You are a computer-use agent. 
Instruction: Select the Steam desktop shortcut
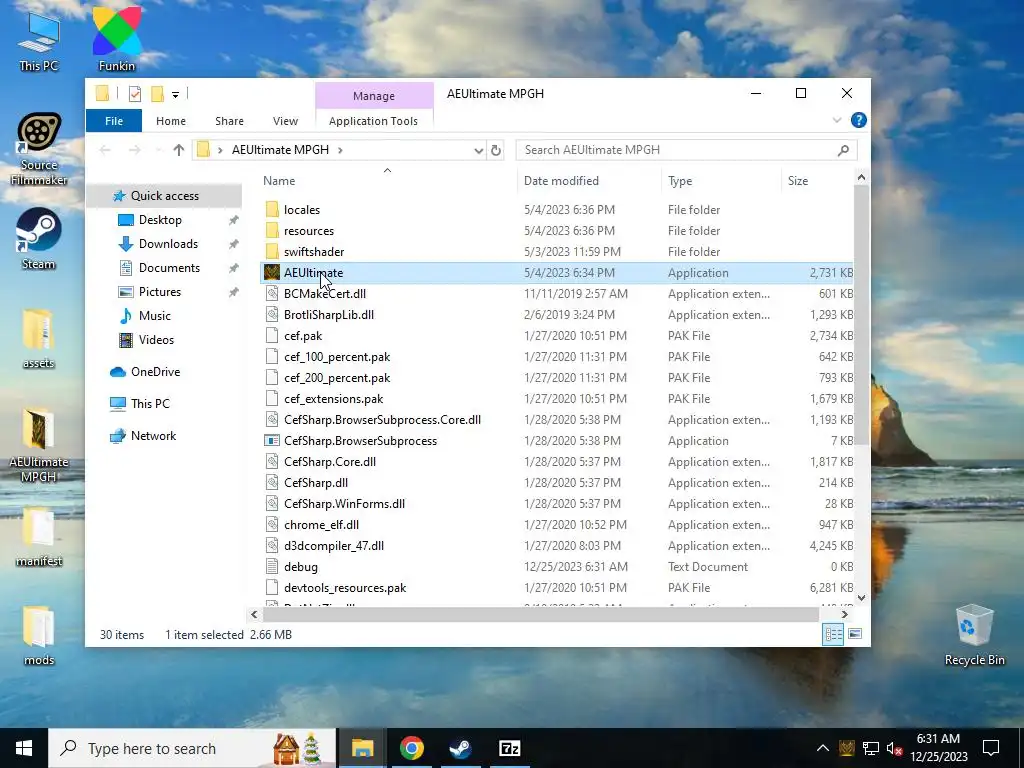39,238
